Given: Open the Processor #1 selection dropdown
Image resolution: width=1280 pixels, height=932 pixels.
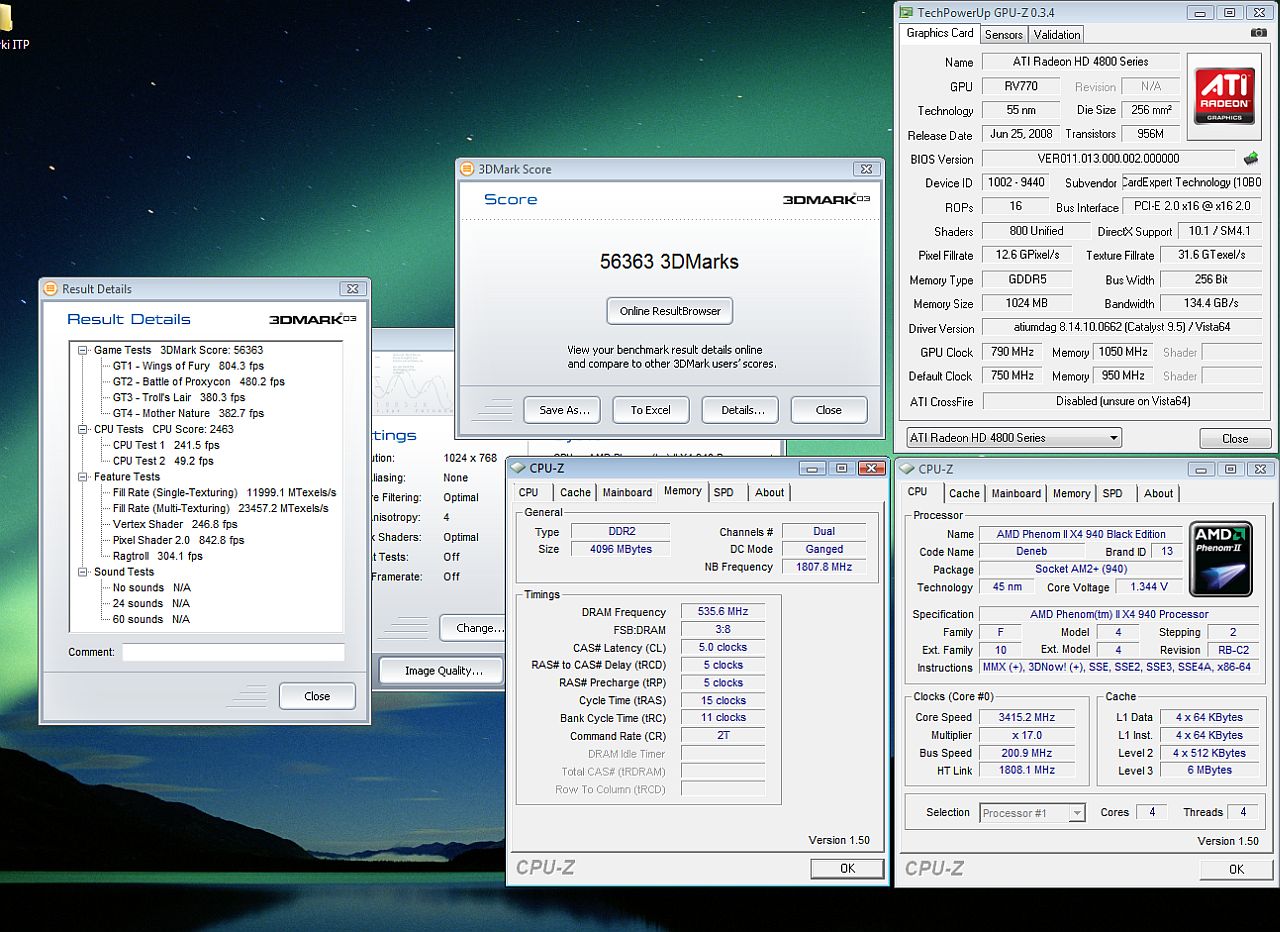Looking at the screenshot, I should click(x=1032, y=813).
